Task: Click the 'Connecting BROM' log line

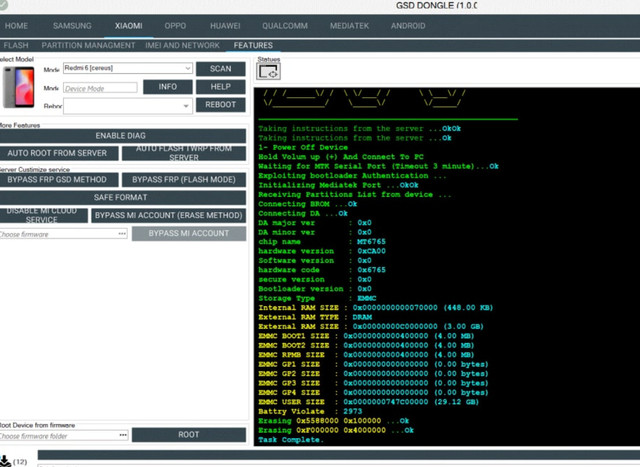Action: 307,204
